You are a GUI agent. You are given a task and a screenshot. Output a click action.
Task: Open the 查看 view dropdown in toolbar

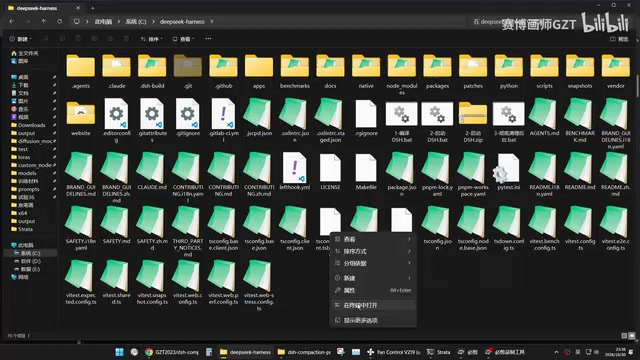click(x=183, y=39)
